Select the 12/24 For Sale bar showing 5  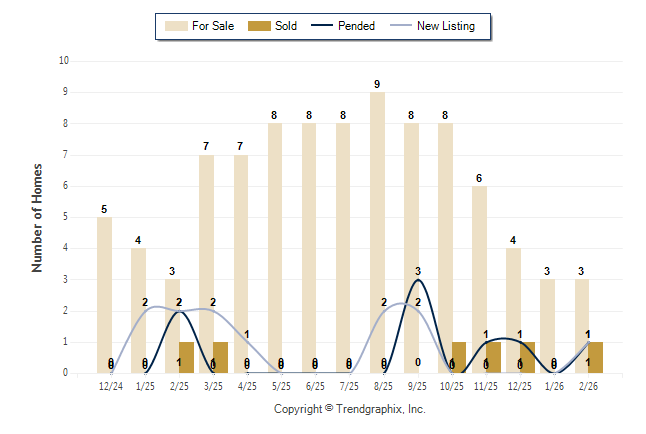[104, 295]
